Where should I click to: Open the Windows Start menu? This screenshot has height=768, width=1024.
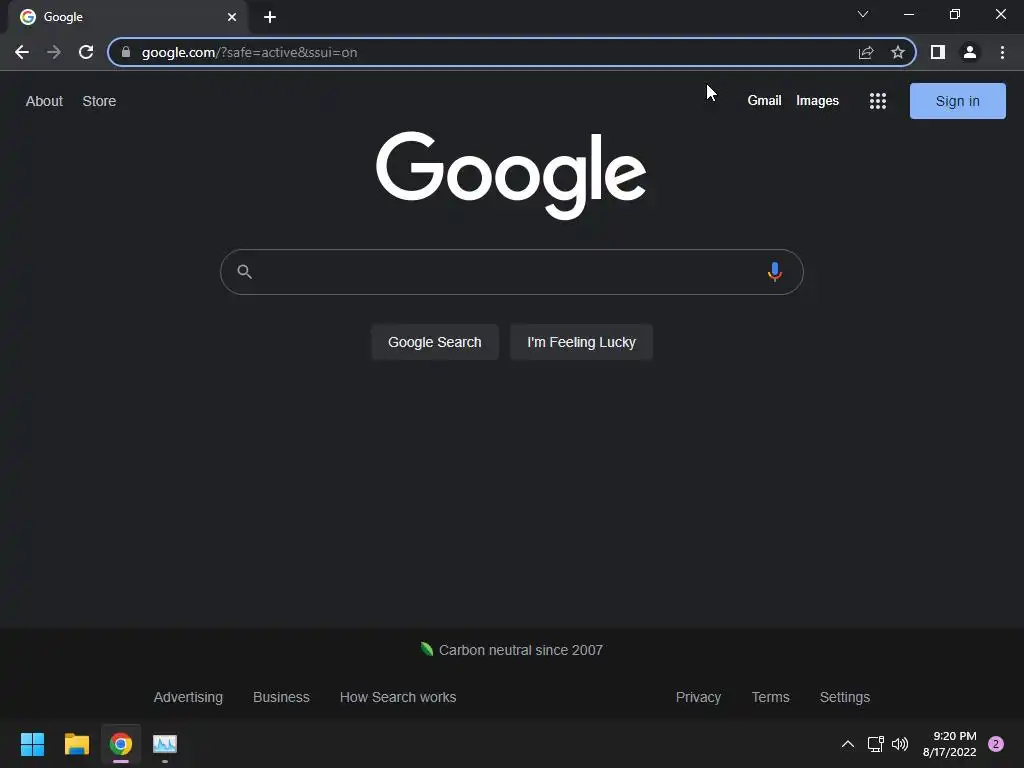click(x=32, y=744)
